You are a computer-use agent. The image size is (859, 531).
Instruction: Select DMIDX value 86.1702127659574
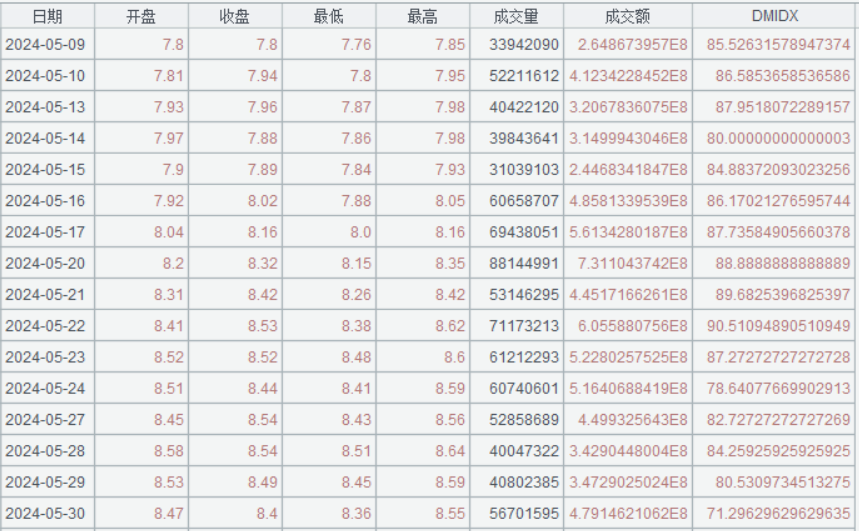[778, 201]
